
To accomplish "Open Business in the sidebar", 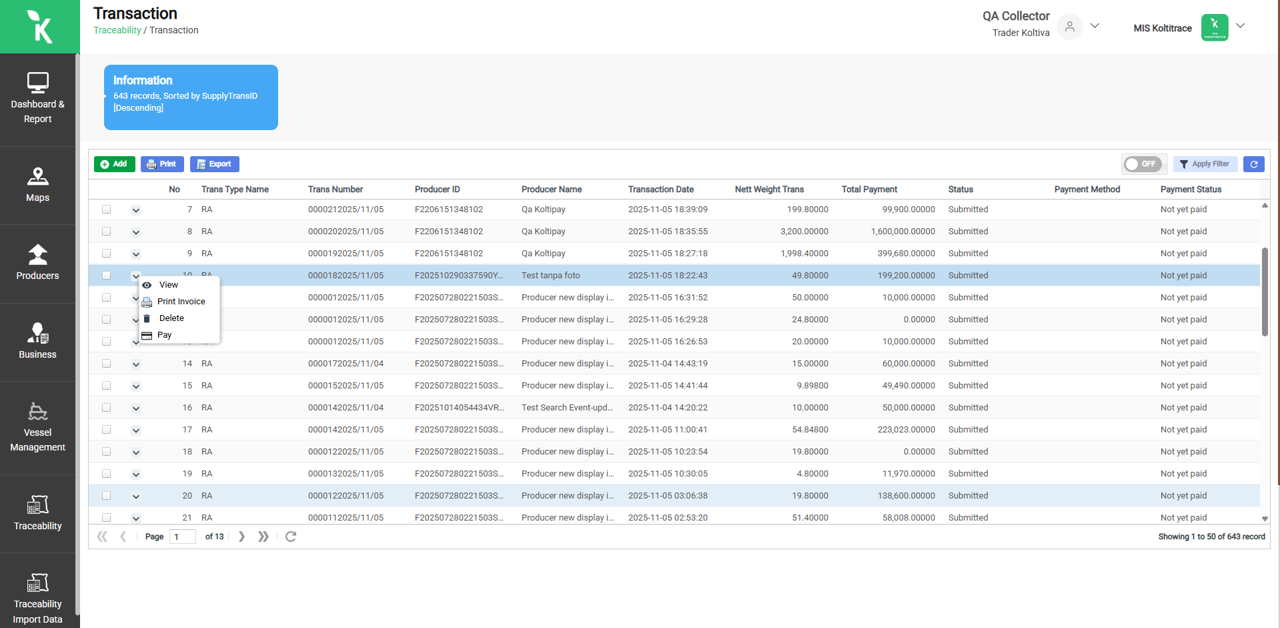I will [x=38, y=342].
